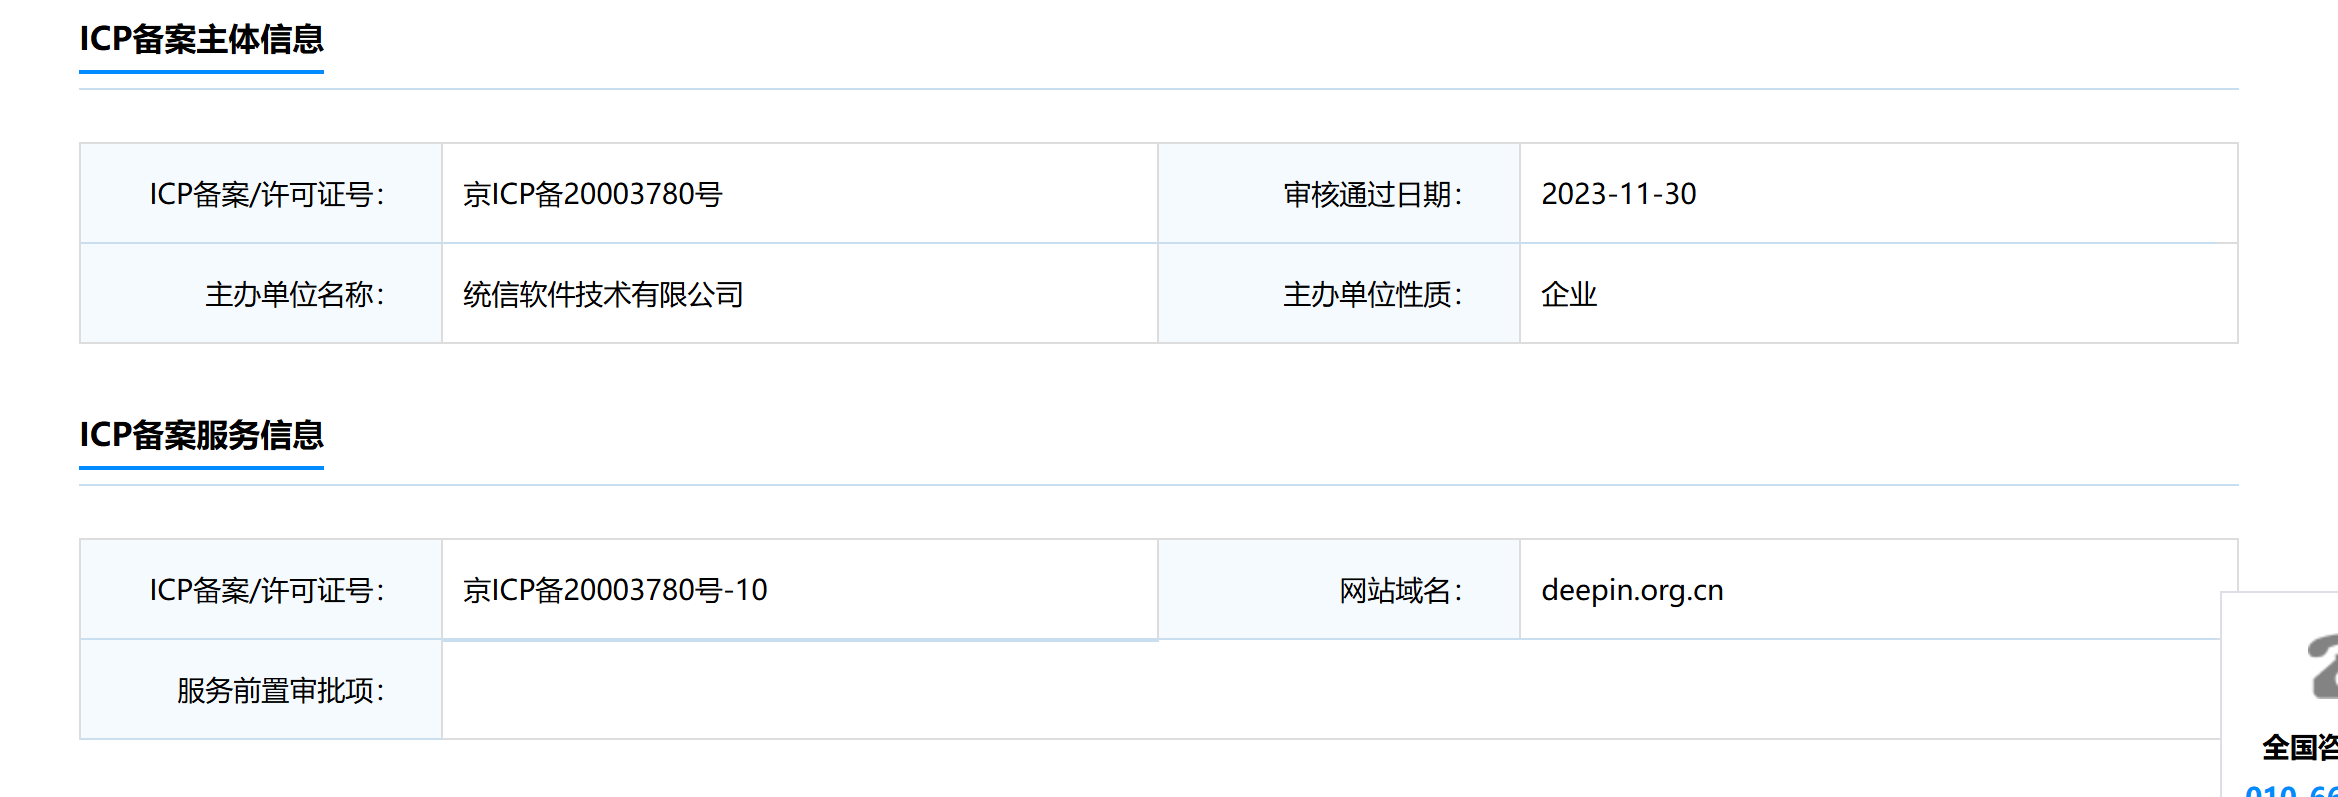Viewport: 2338px width, 797px height.
Task: Click the approval date 2023-11-30
Action: pos(1619,194)
